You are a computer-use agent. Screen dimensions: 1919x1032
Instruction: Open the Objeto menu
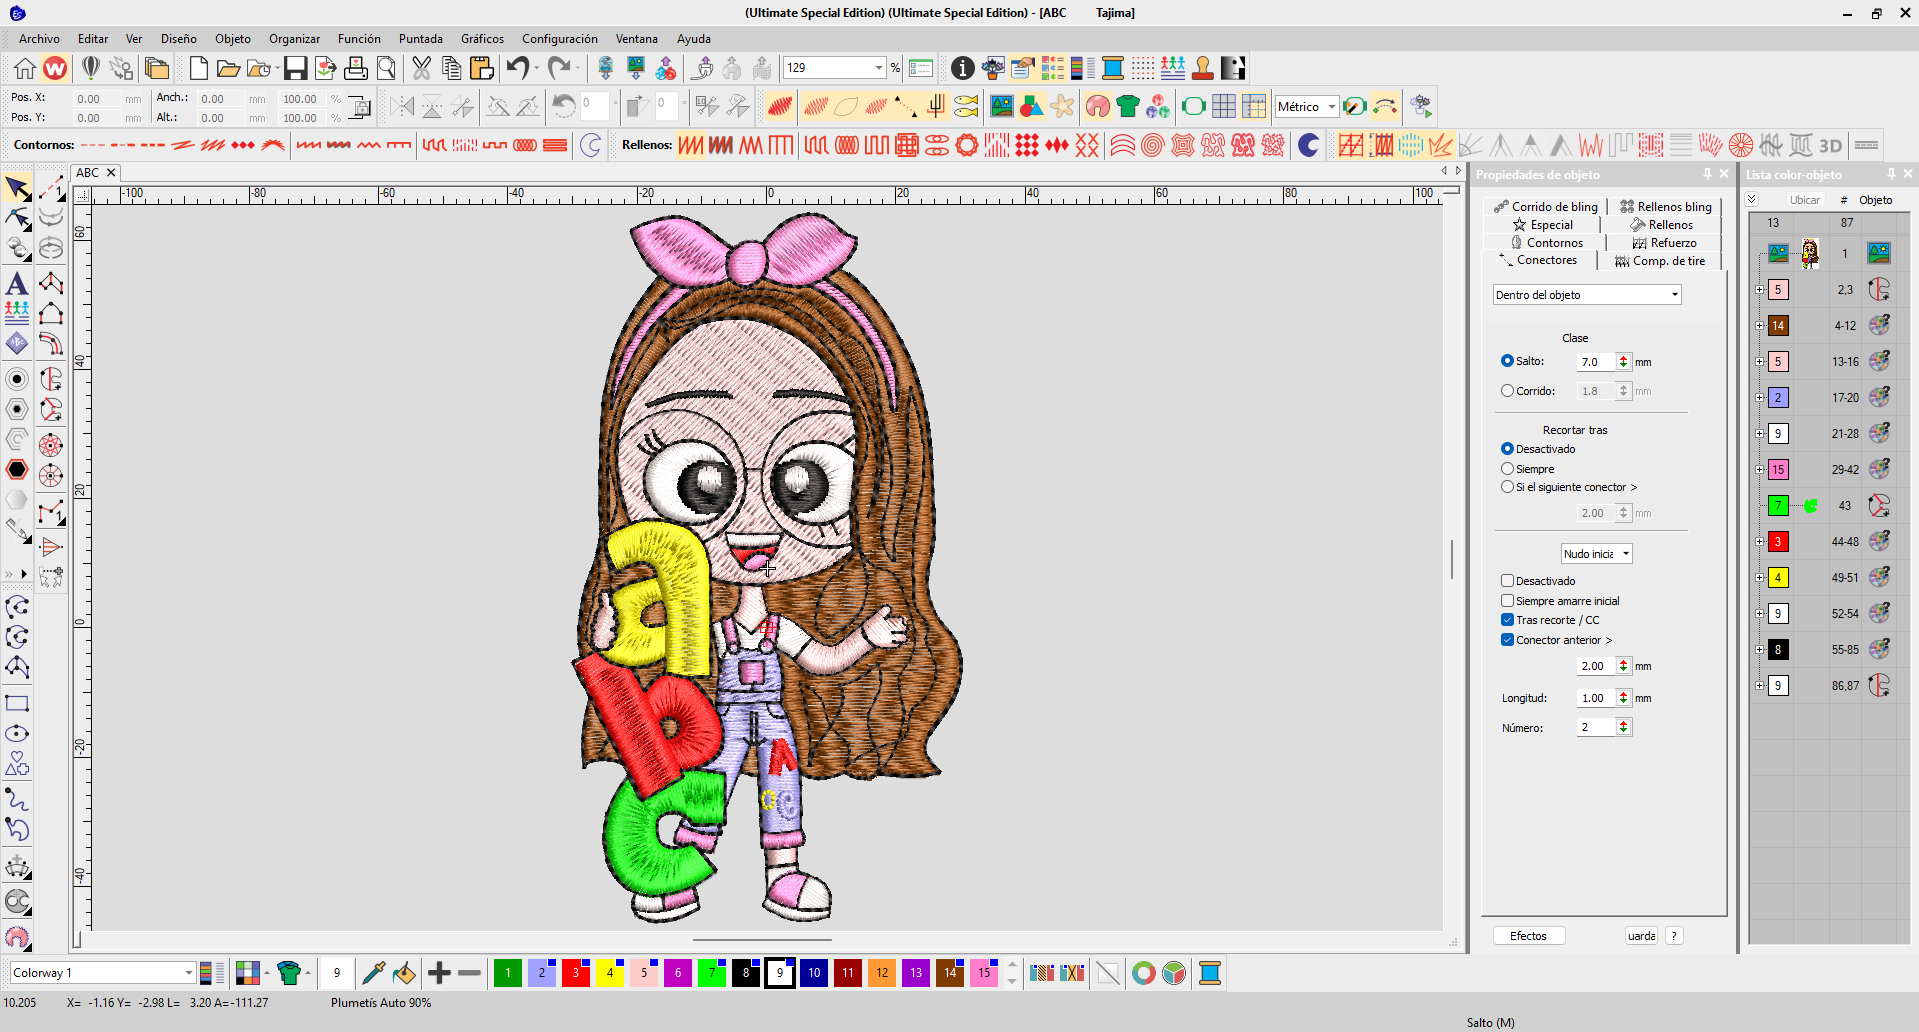click(232, 39)
